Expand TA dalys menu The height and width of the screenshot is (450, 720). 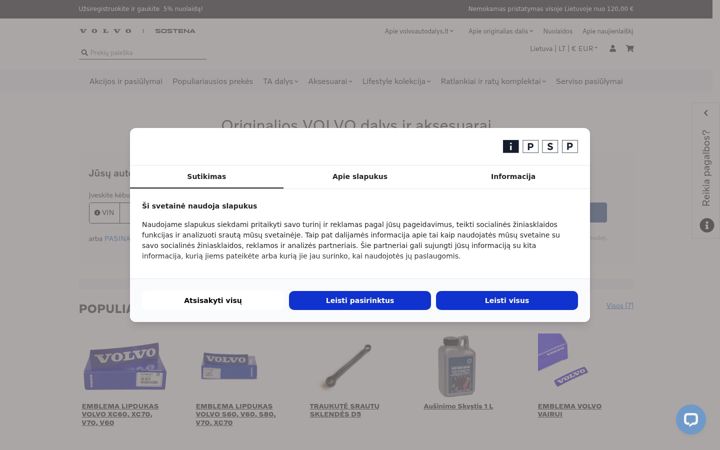281,81
